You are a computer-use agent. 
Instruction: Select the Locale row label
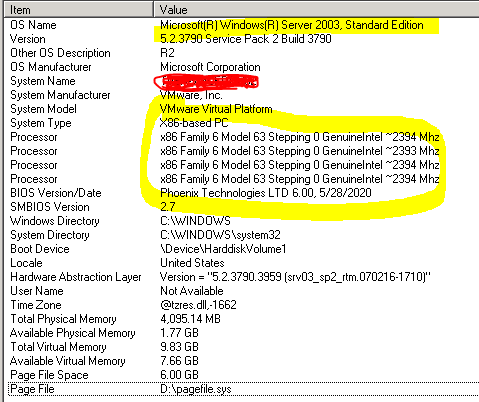coord(26,263)
